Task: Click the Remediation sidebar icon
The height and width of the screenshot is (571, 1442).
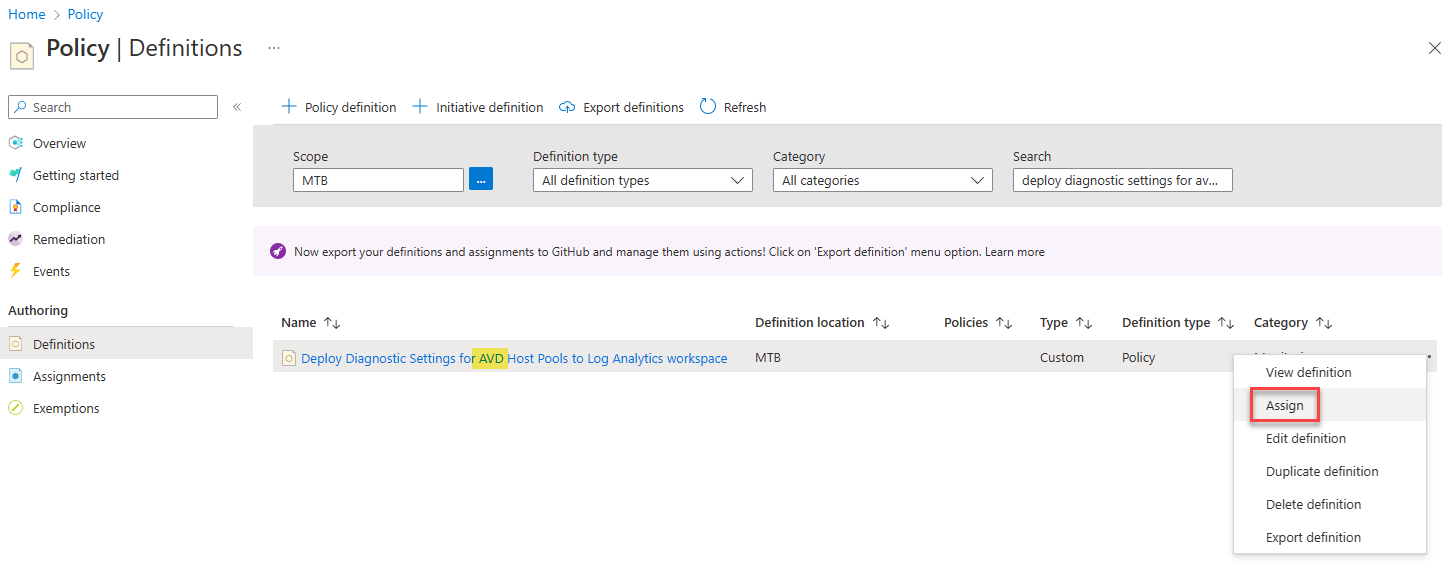Action: click(x=15, y=239)
